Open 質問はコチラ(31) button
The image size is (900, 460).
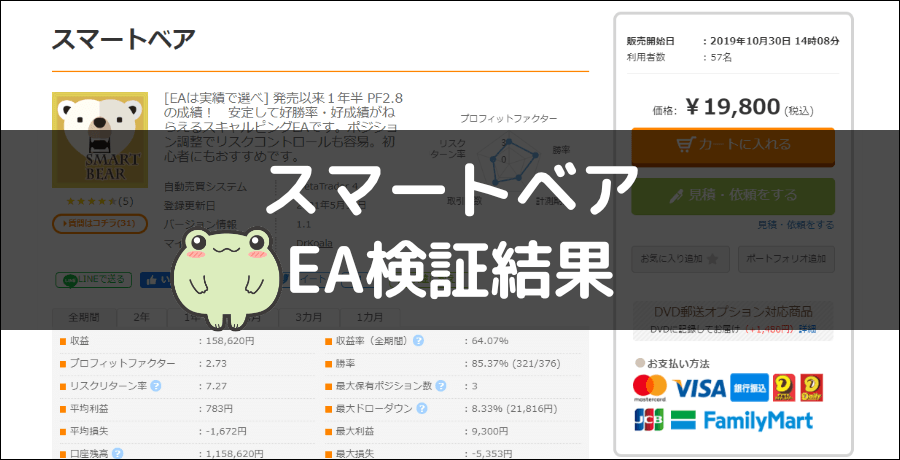click(x=100, y=223)
